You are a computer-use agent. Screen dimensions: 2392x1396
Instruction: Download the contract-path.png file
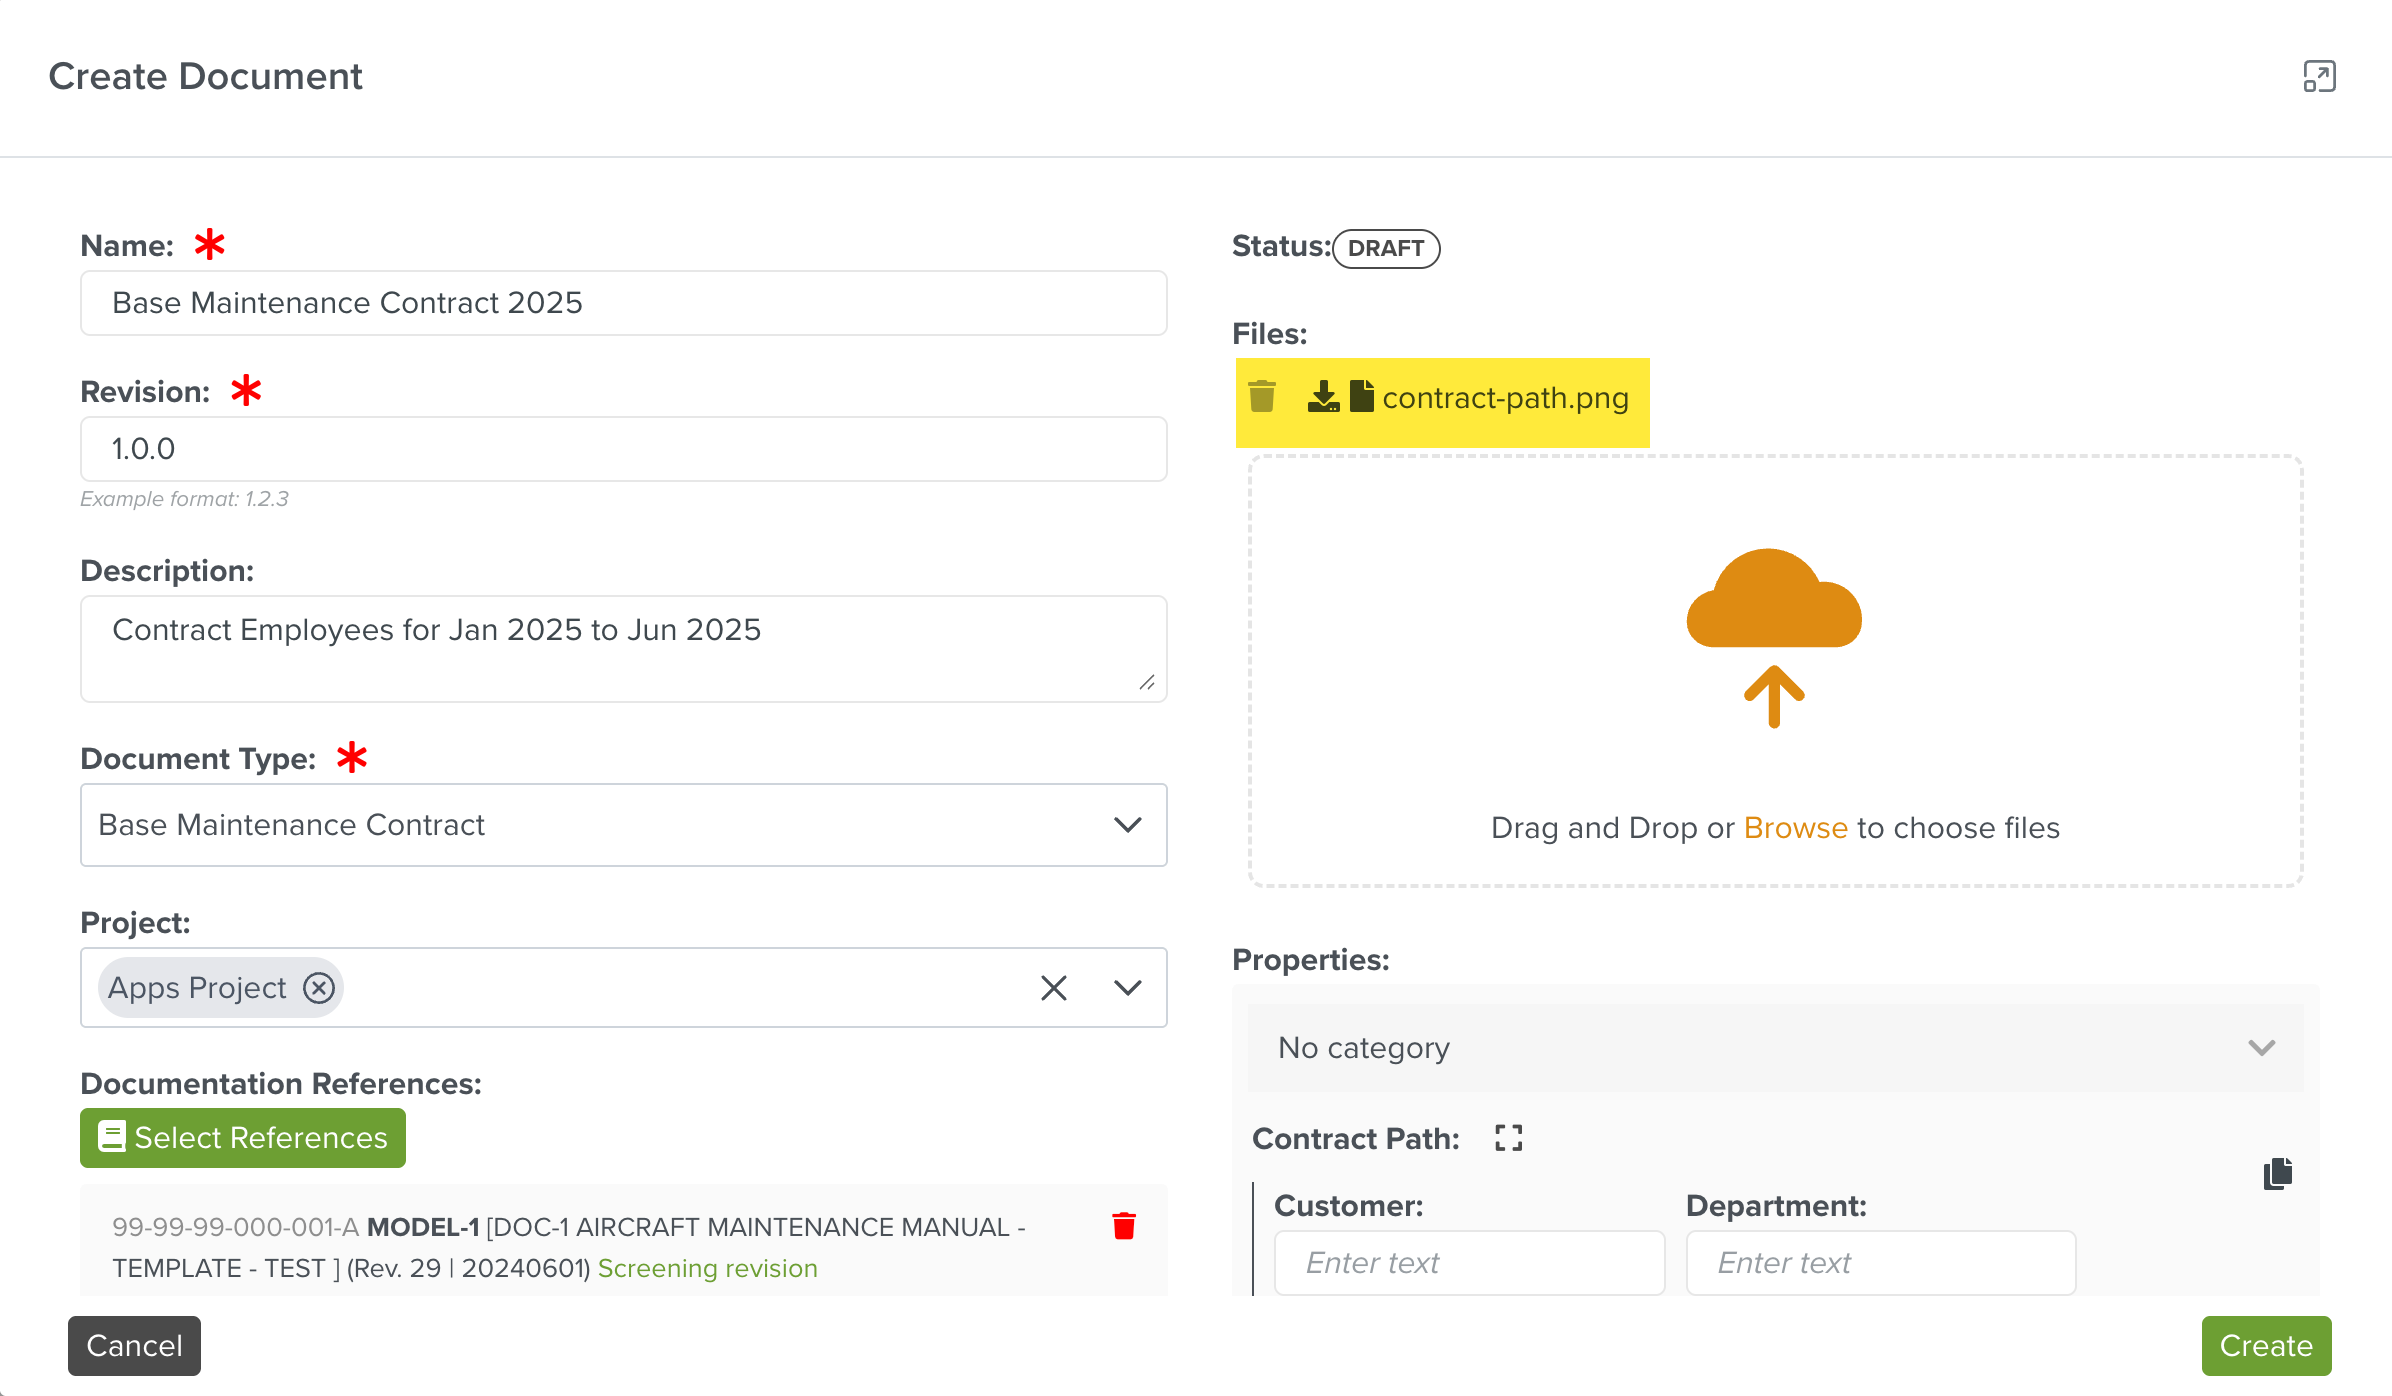1323,397
